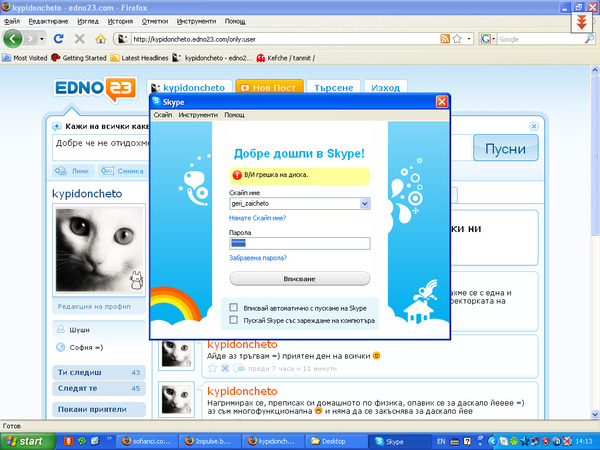Open kypidoncheto - edno2... bookmark
Viewport: 600px width, 450px height.
click(x=212, y=58)
